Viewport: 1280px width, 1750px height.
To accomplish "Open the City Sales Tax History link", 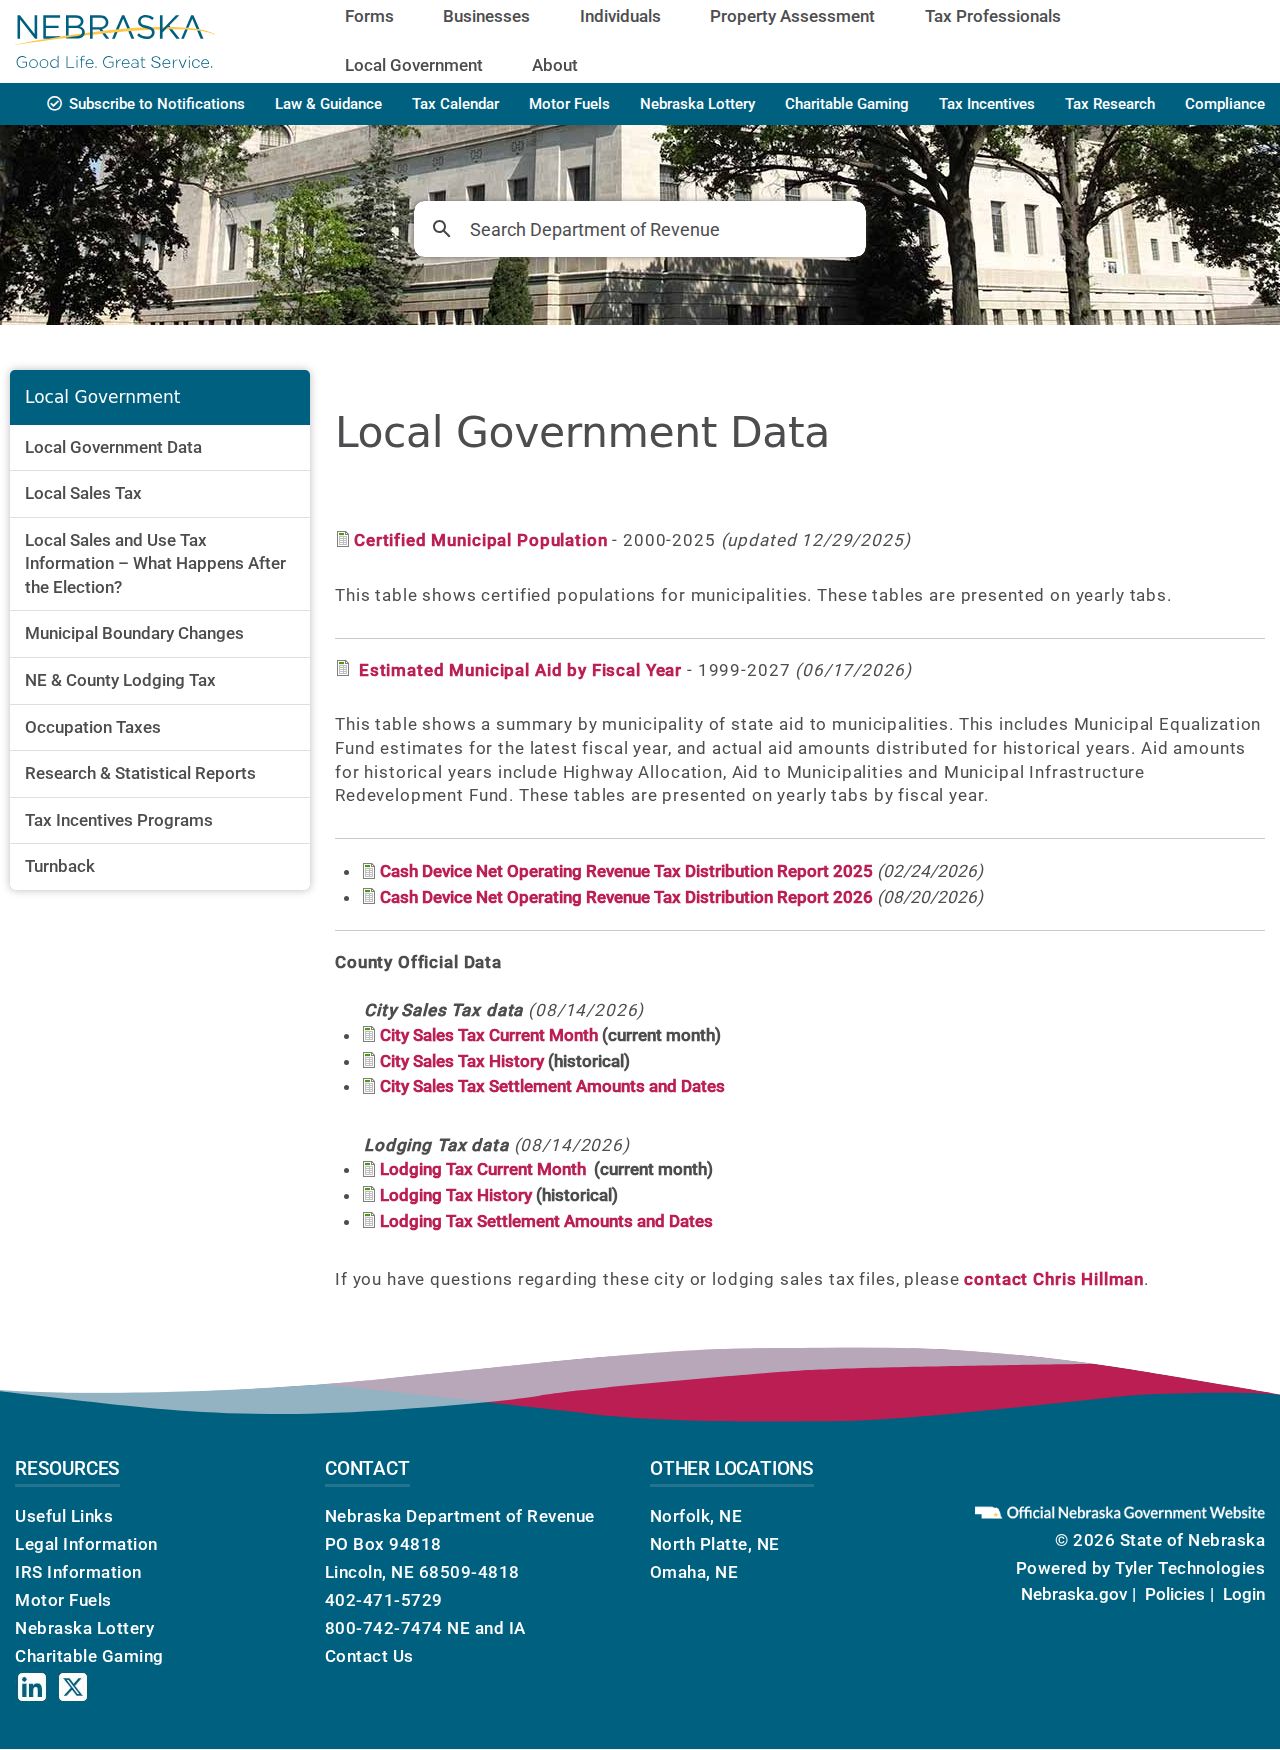I will pos(462,1061).
